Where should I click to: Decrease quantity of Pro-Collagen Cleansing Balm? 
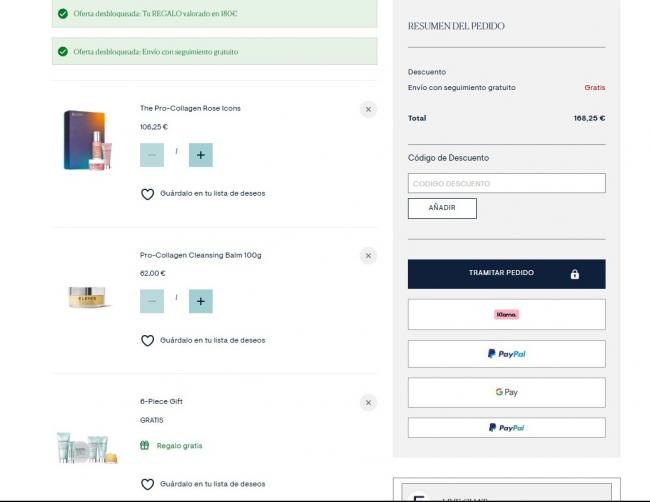pos(152,301)
